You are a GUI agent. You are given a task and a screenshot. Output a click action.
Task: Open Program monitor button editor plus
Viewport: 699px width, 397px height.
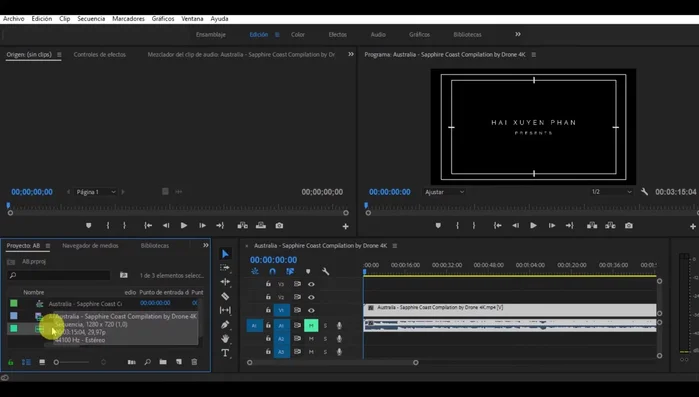pyautogui.click(x=693, y=226)
